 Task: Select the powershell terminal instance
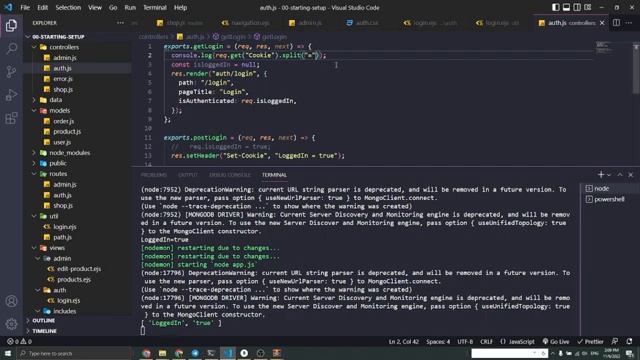coord(609,199)
